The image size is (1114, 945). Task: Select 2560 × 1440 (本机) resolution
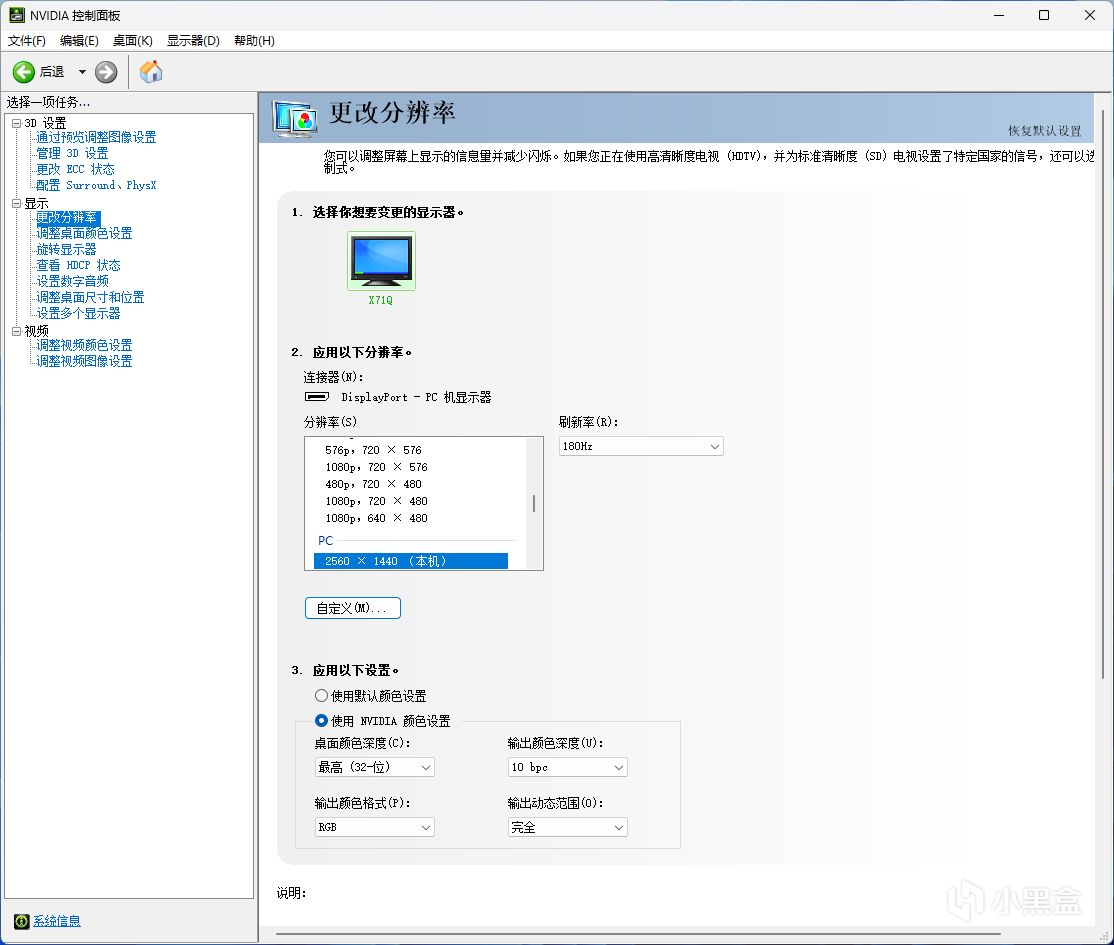[x=411, y=561]
